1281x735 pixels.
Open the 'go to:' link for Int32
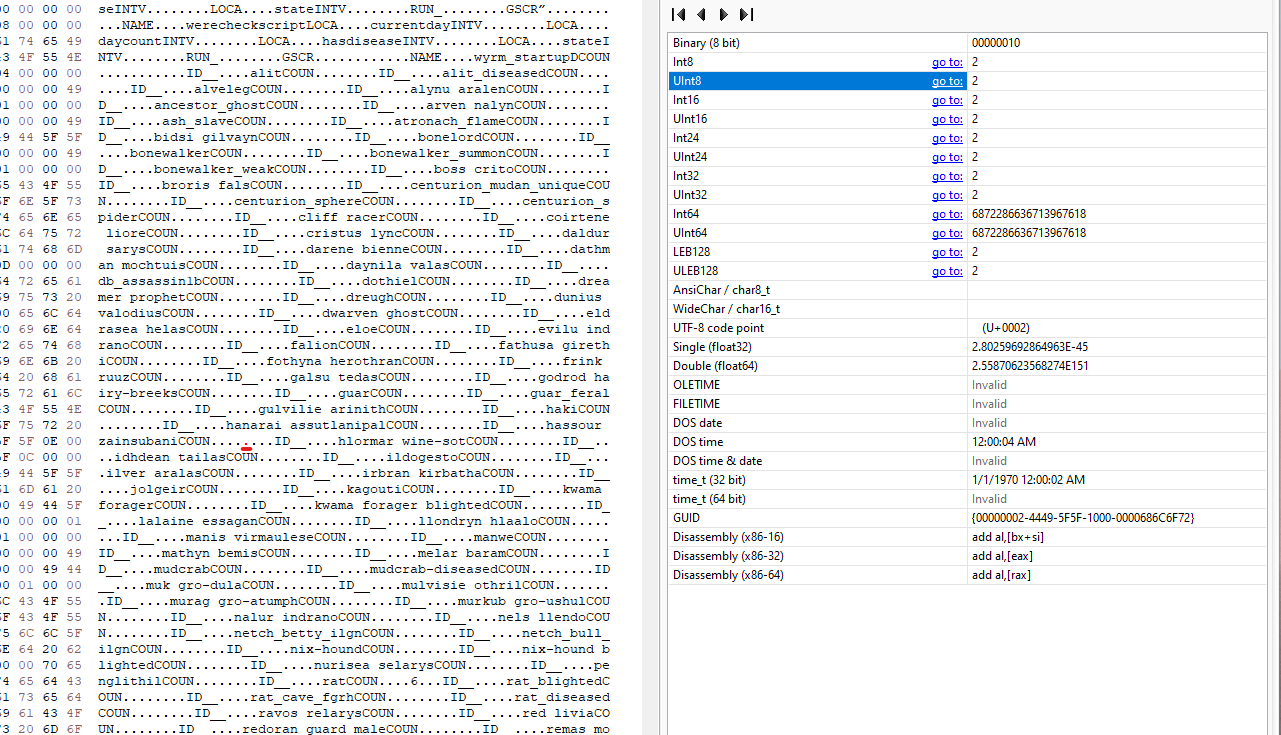coord(946,176)
